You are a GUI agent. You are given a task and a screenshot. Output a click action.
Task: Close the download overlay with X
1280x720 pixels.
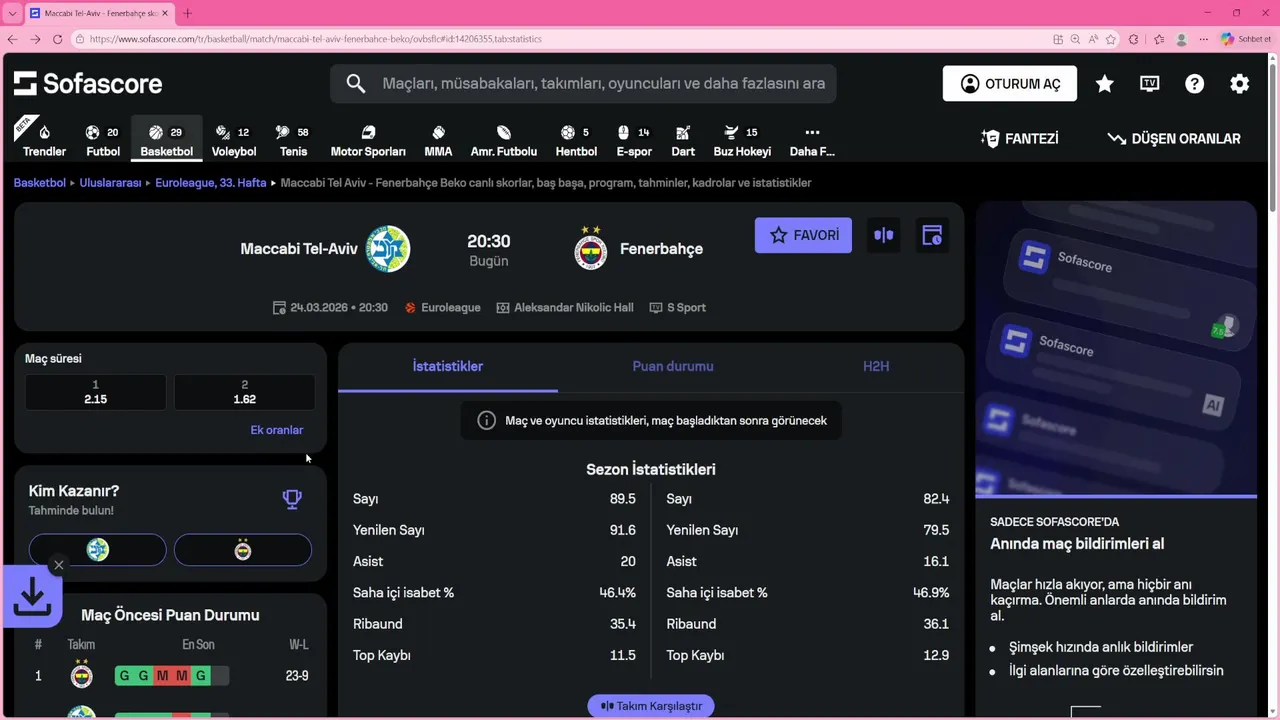point(59,565)
